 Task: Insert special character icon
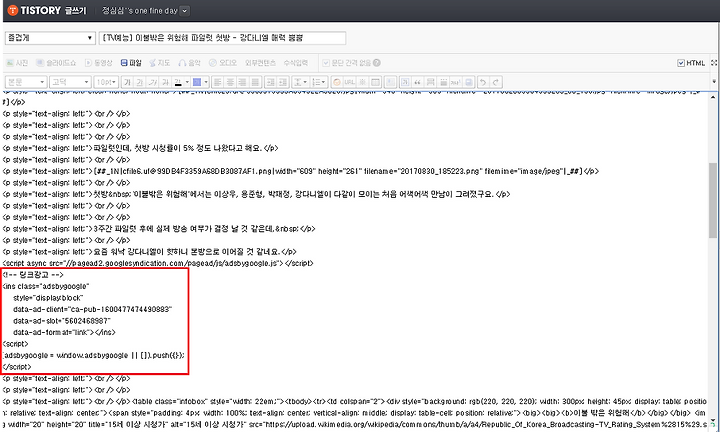click(363, 82)
